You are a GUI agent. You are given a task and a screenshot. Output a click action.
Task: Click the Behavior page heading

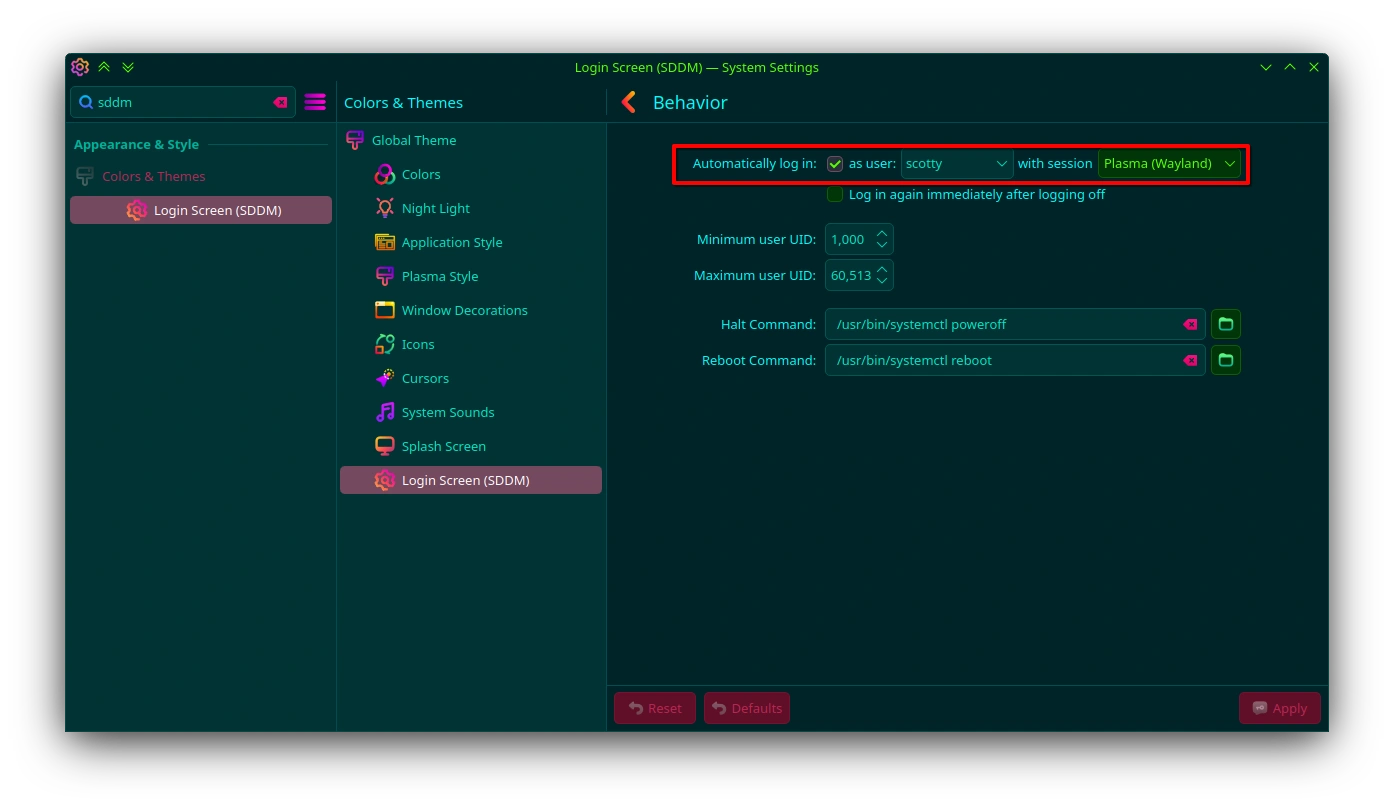[x=690, y=102]
